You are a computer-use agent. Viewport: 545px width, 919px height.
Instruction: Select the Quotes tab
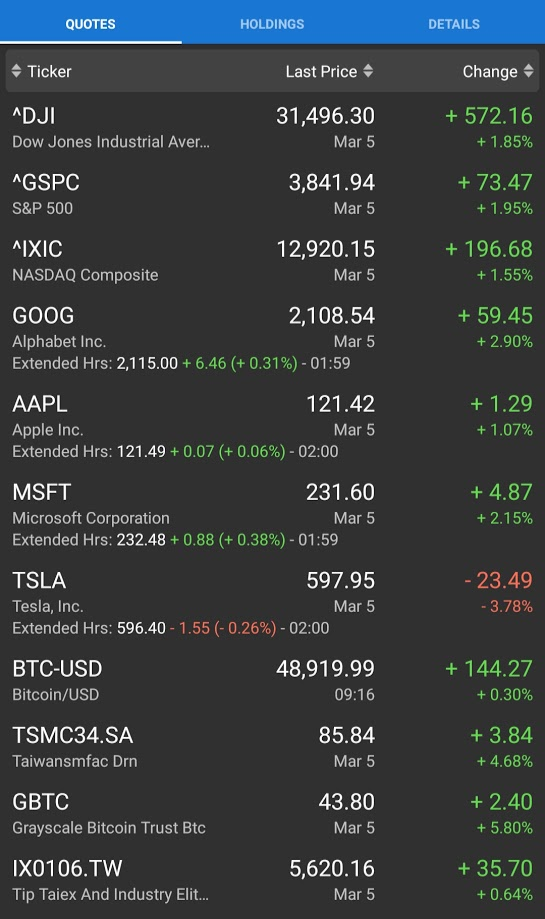pyautogui.click(x=90, y=24)
